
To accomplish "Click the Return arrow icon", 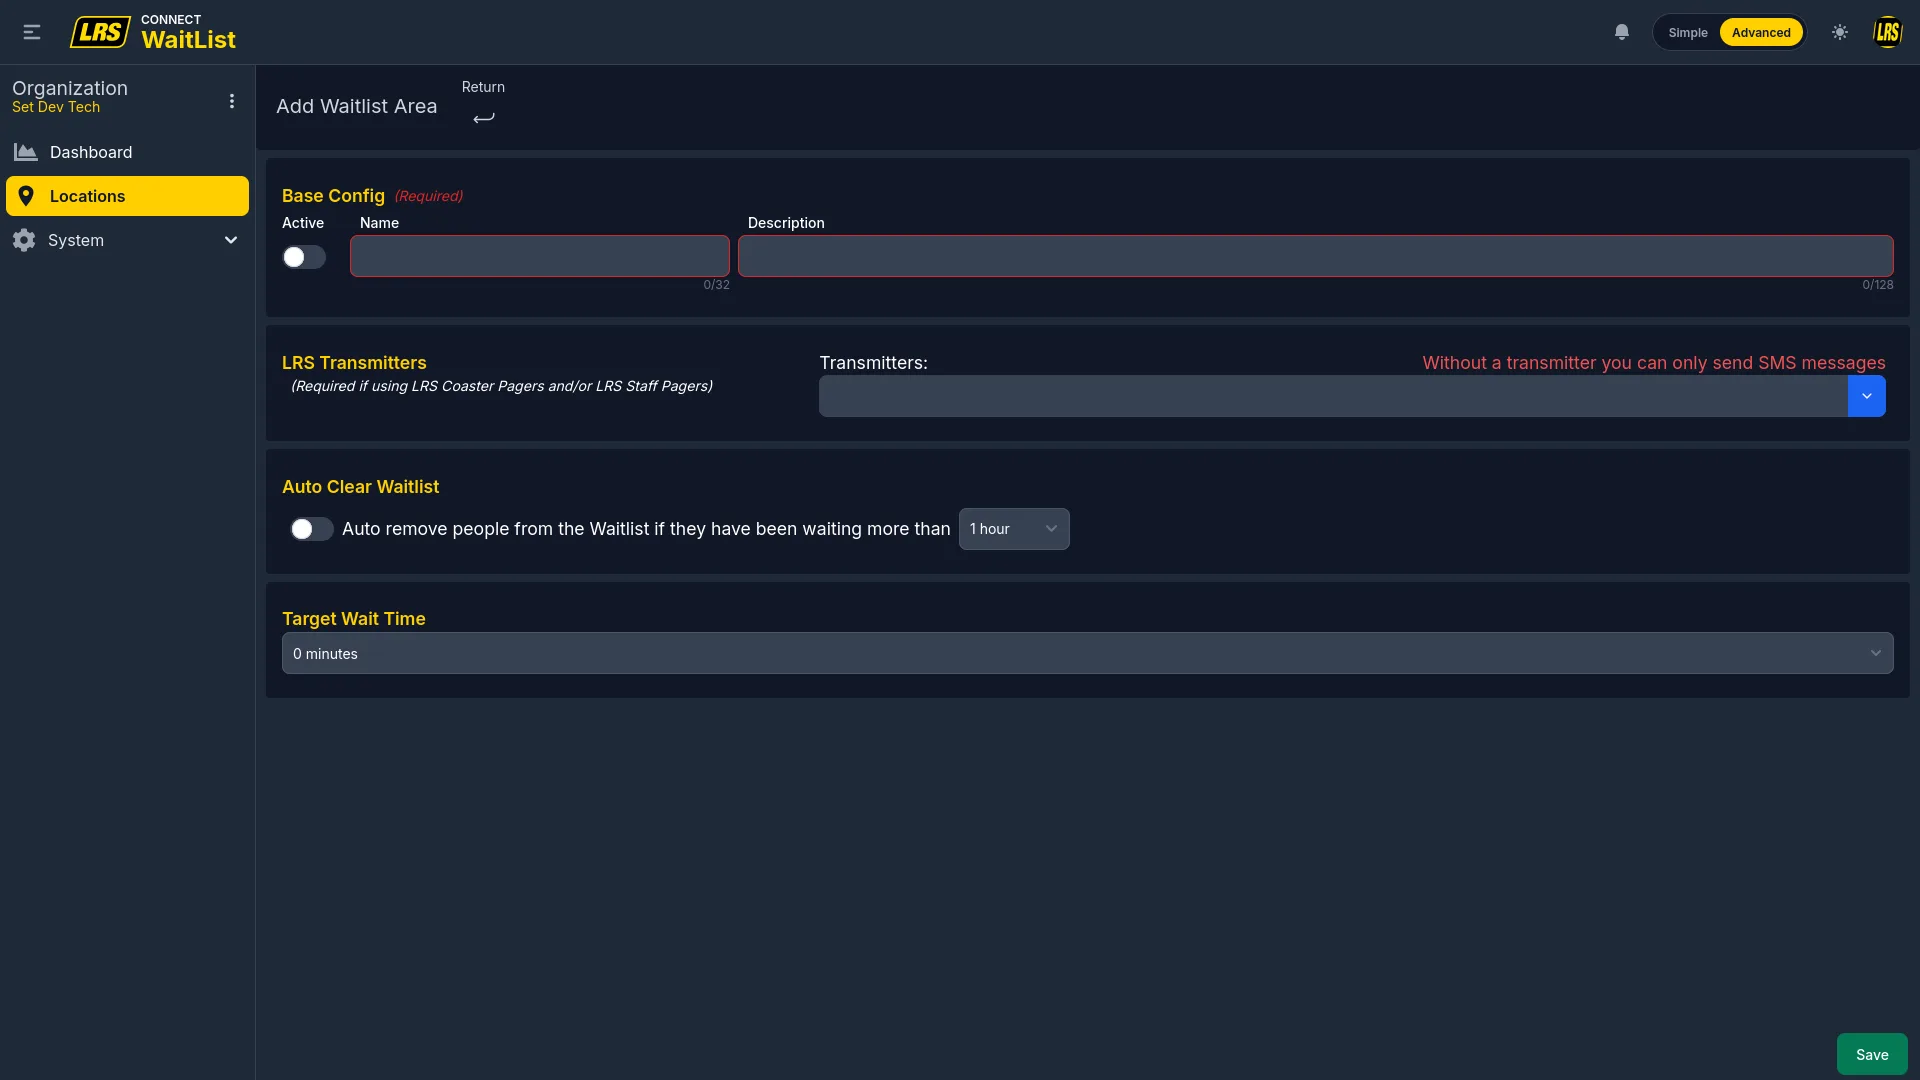I will coord(484,117).
